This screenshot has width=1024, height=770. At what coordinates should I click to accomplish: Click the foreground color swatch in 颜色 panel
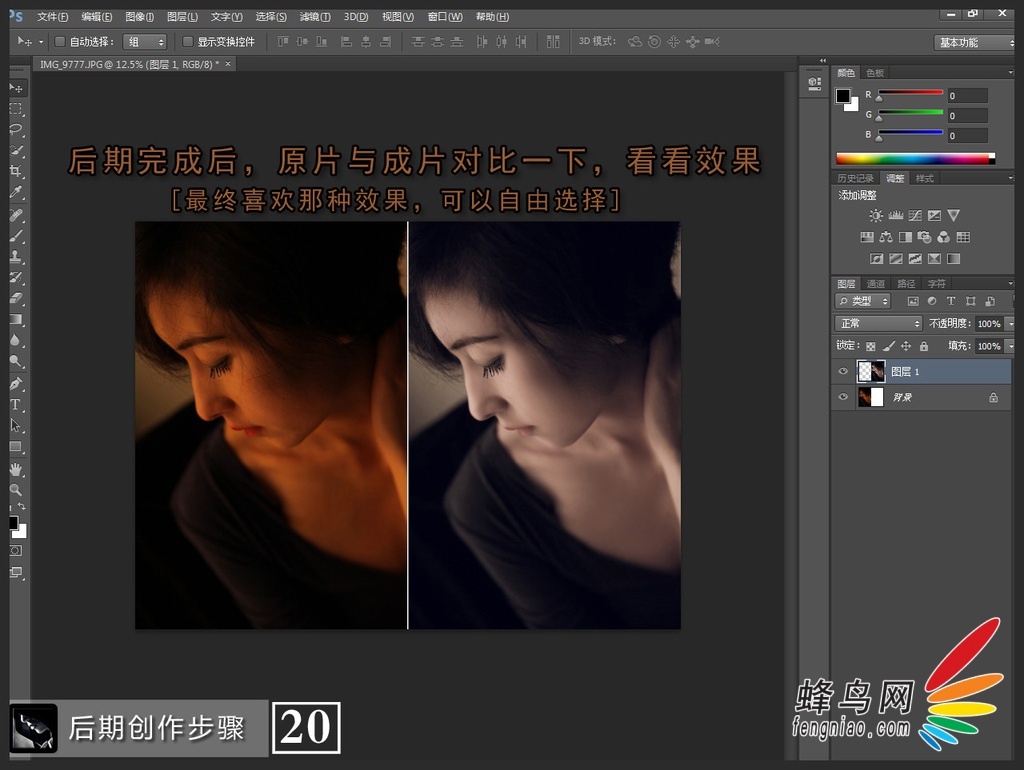click(x=843, y=97)
